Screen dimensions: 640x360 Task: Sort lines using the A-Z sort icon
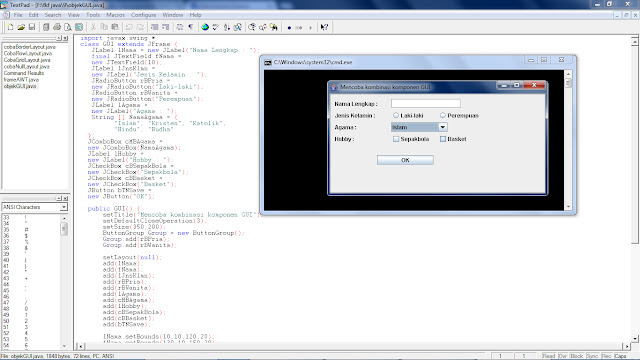coord(227,27)
